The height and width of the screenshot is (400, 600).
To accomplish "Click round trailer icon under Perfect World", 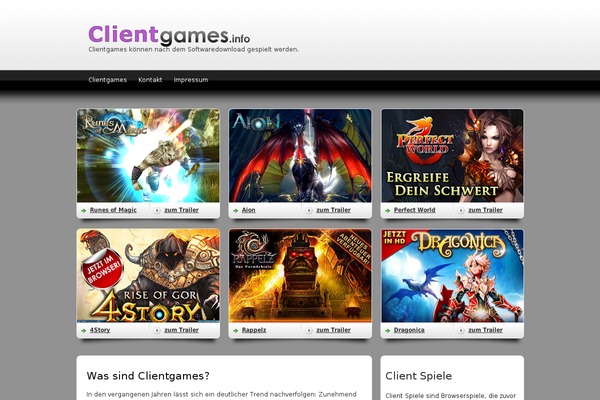I will (461, 211).
